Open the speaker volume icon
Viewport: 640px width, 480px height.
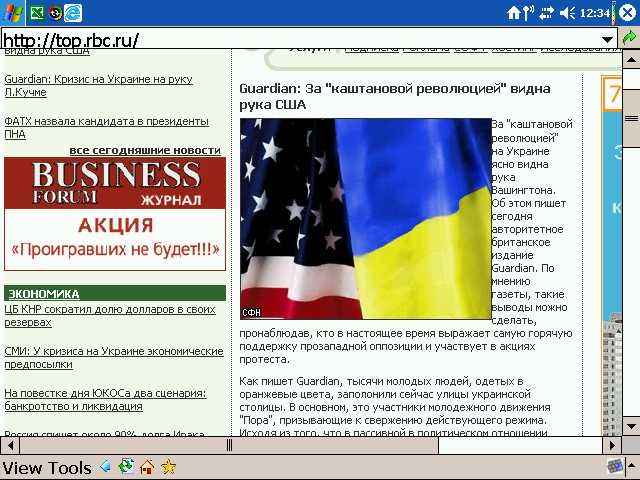(567, 13)
